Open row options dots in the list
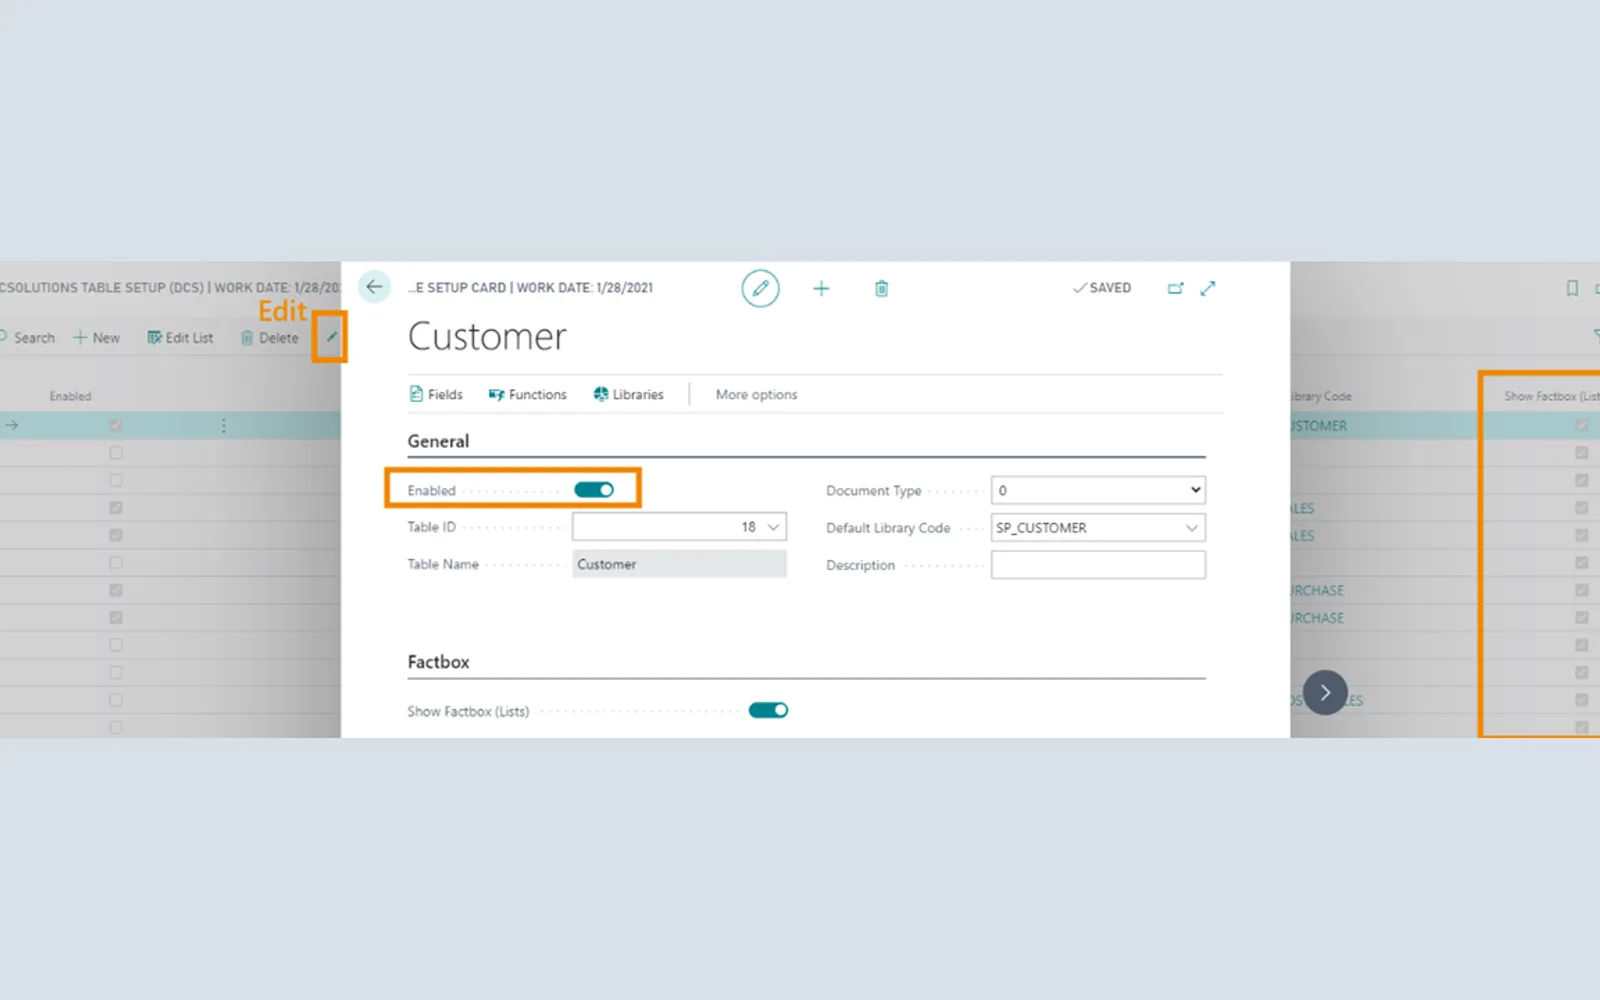Screen dimensions: 1600x1000 point(223,426)
